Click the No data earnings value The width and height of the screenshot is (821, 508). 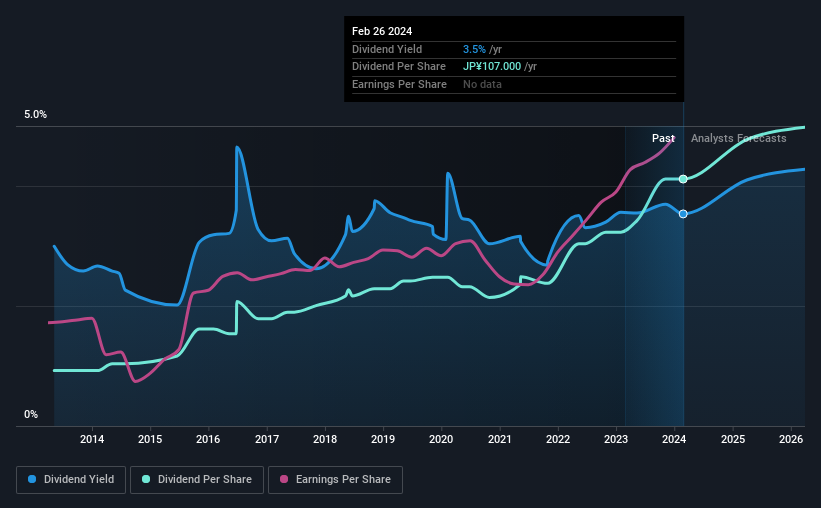[x=482, y=84]
